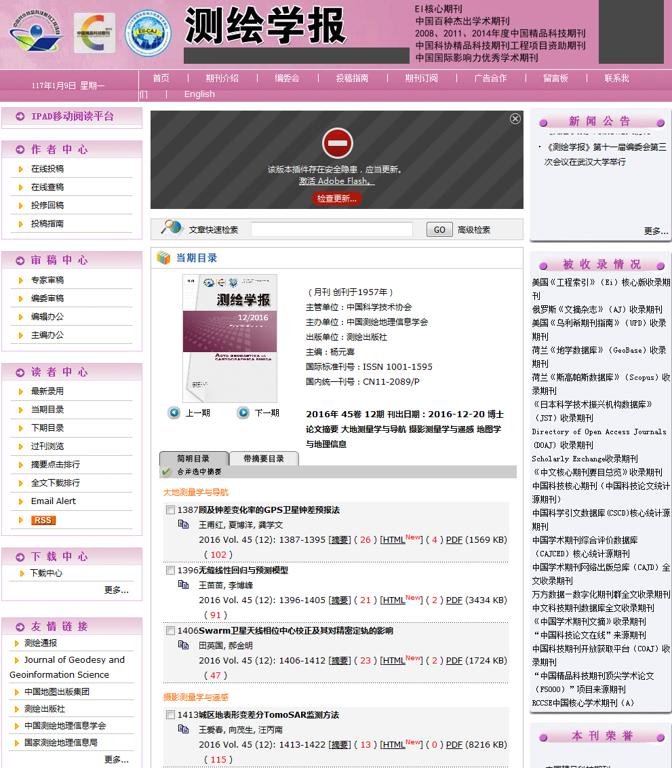Click the colorful C logo in header
The image size is (672, 768).
(x=94, y=33)
